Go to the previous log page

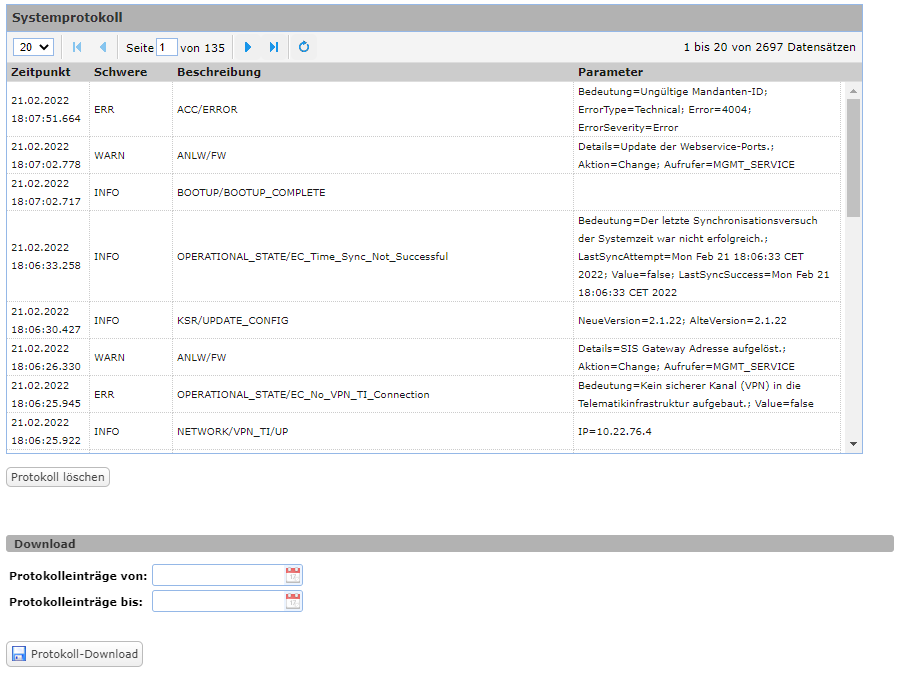pos(102,47)
